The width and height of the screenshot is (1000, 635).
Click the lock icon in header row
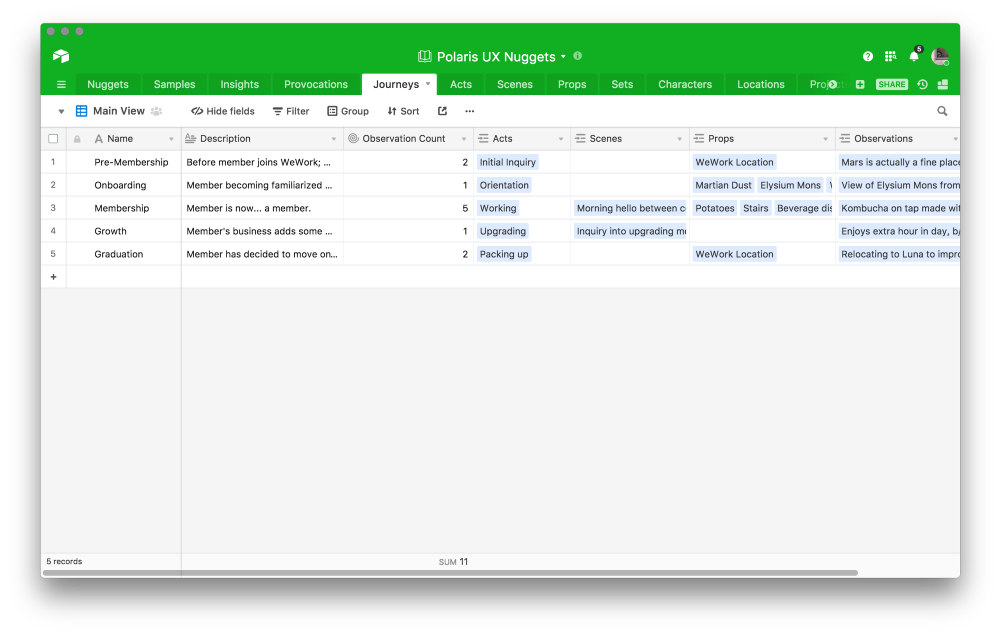(x=77, y=139)
